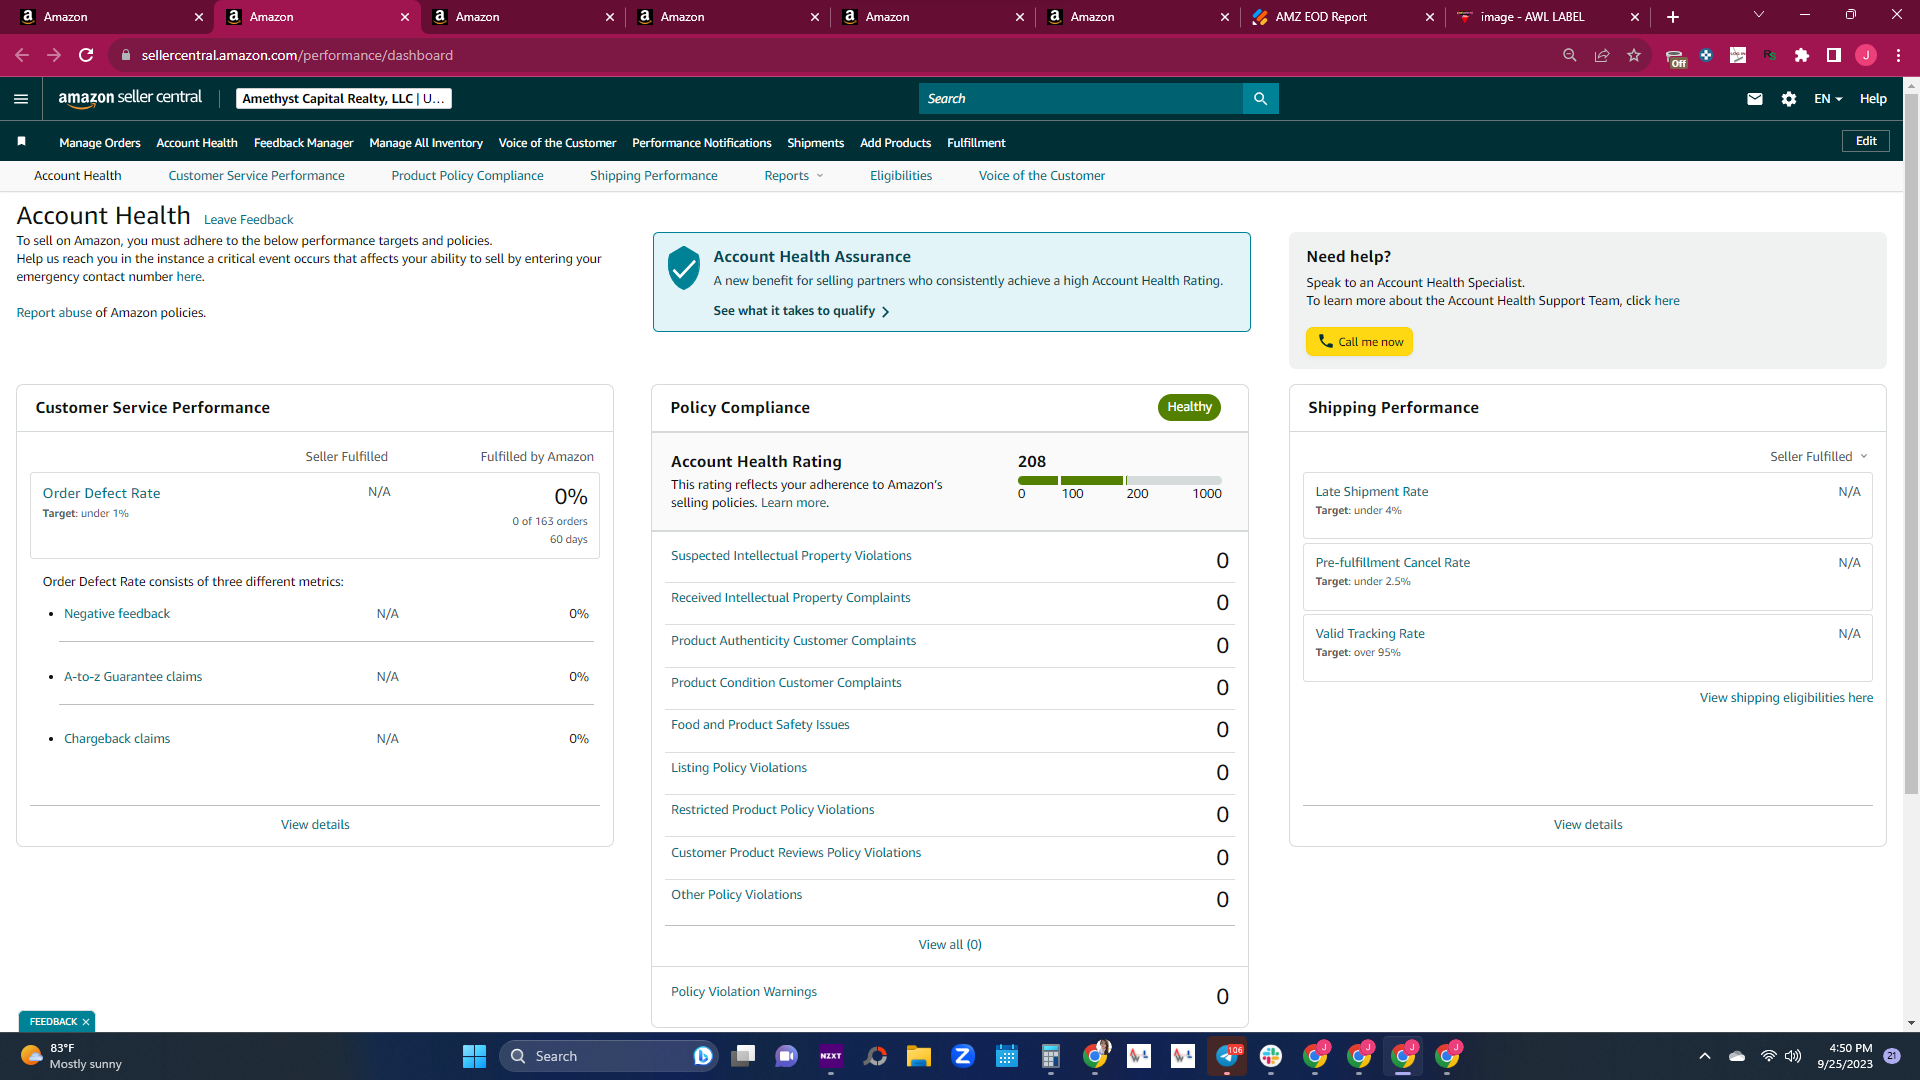Screen dimensions: 1920x1080
Task: Change the Seller Fulfilled shipping dropdown
Action: click(x=1819, y=457)
